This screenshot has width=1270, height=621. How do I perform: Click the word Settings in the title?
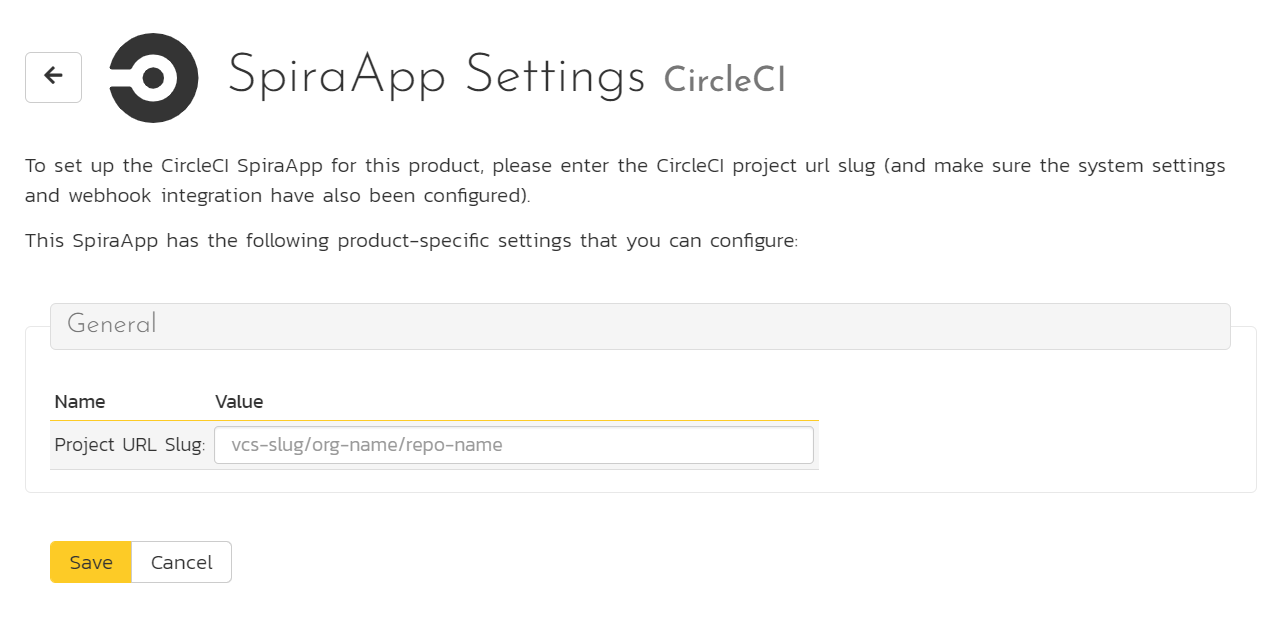pyautogui.click(x=556, y=76)
